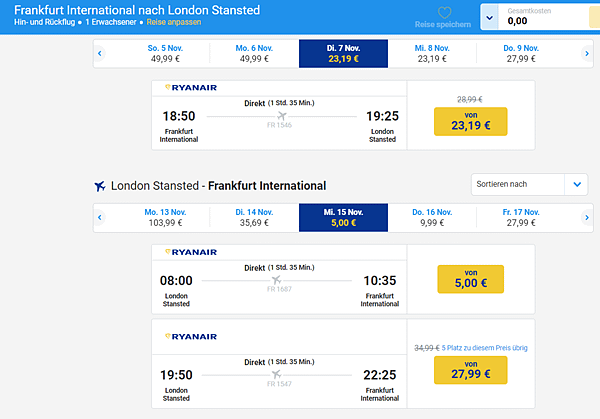Select outbound date Mi. 8 Nov.

point(432,54)
